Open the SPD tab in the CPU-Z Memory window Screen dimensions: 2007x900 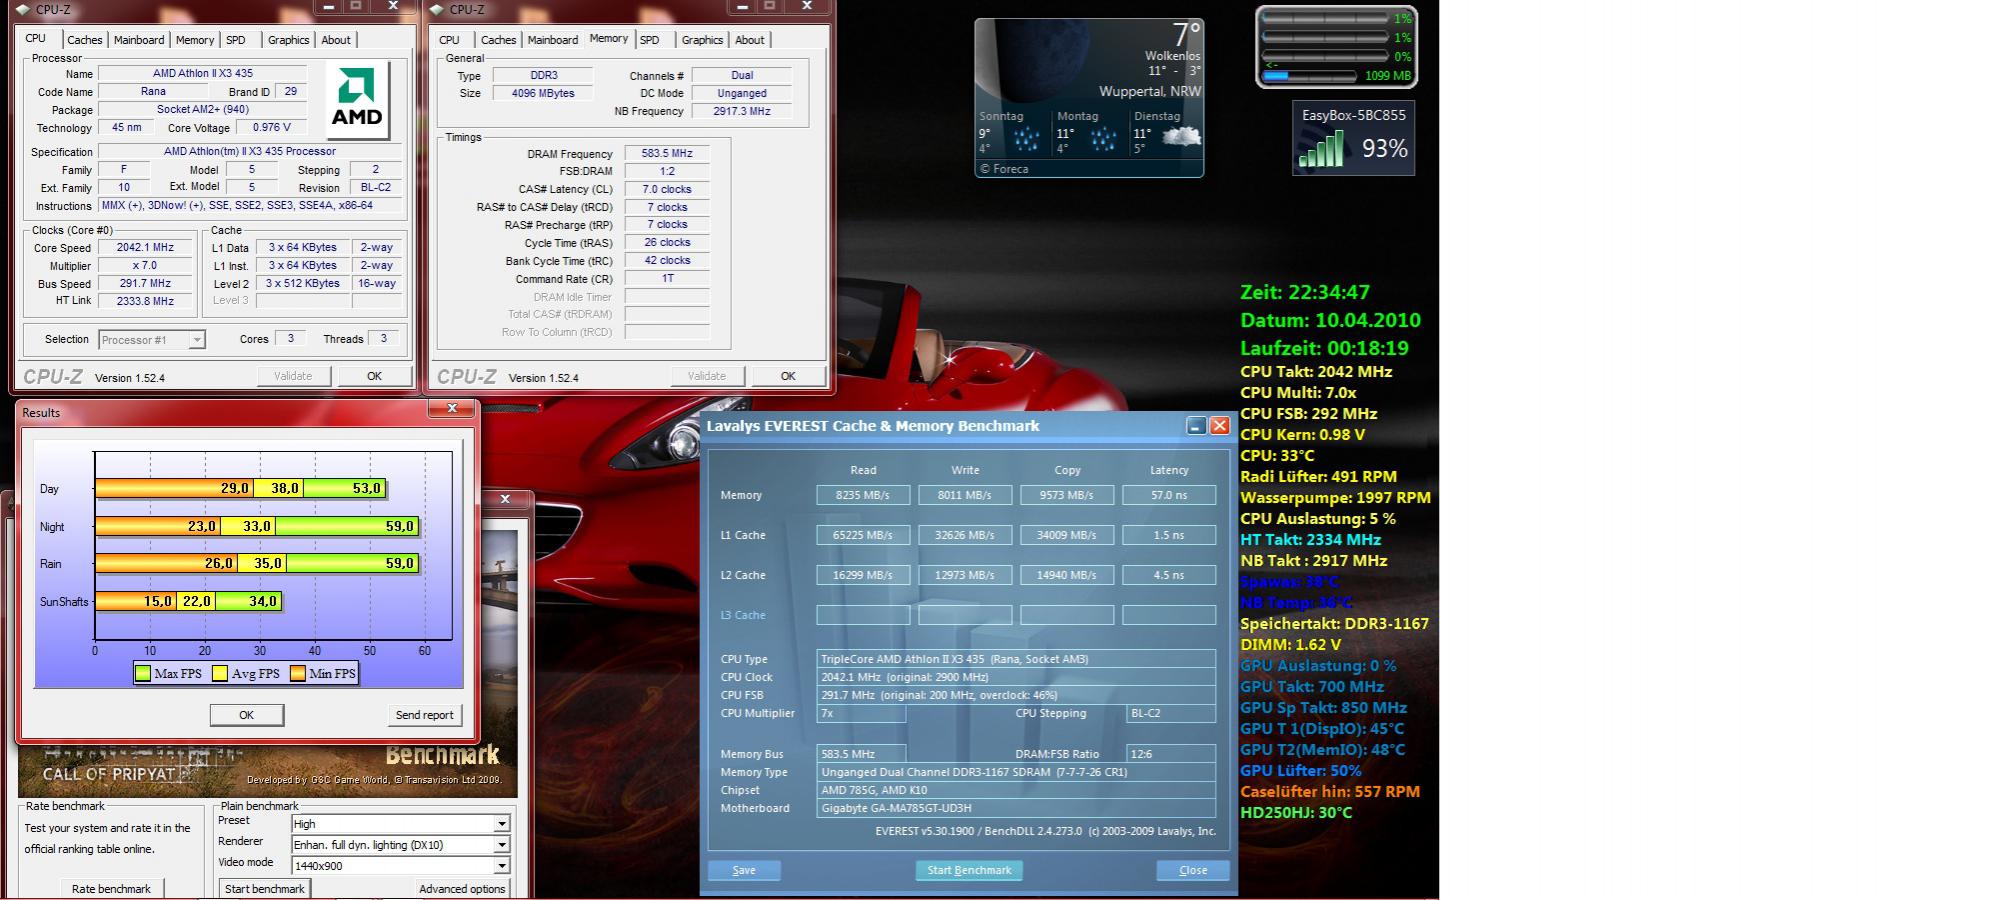tap(650, 40)
